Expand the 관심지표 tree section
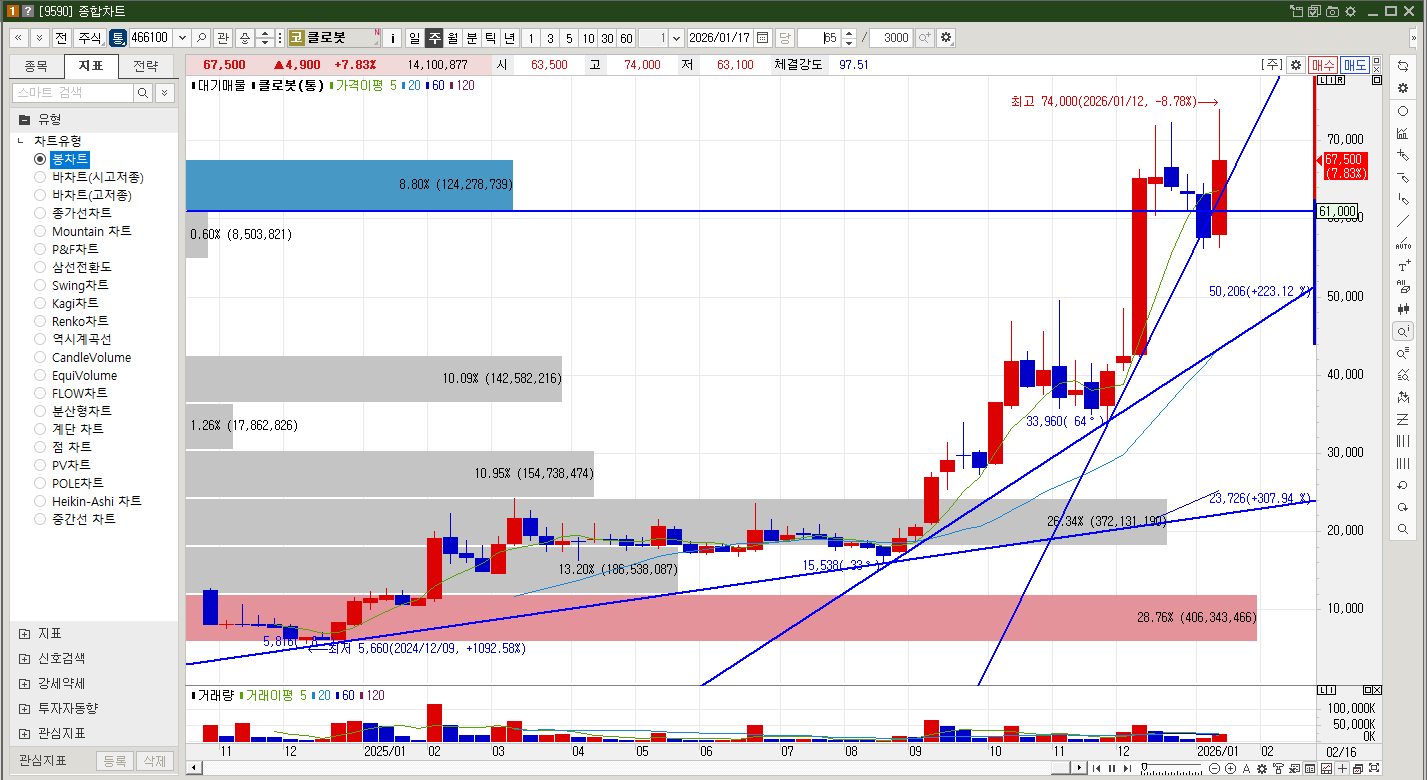1427x780 pixels. (x=24, y=733)
